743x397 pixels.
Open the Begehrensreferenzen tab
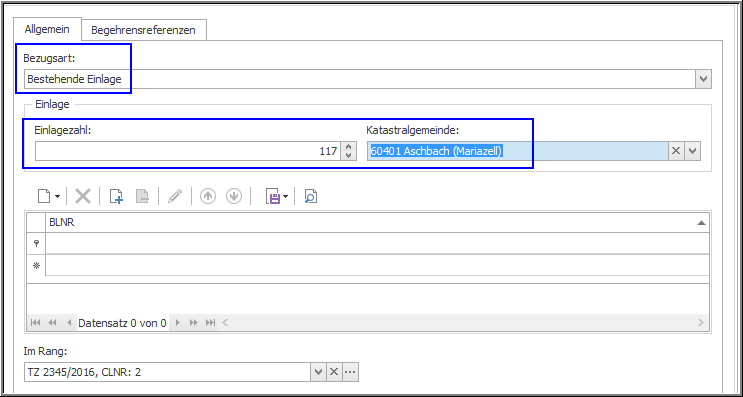tap(144, 30)
